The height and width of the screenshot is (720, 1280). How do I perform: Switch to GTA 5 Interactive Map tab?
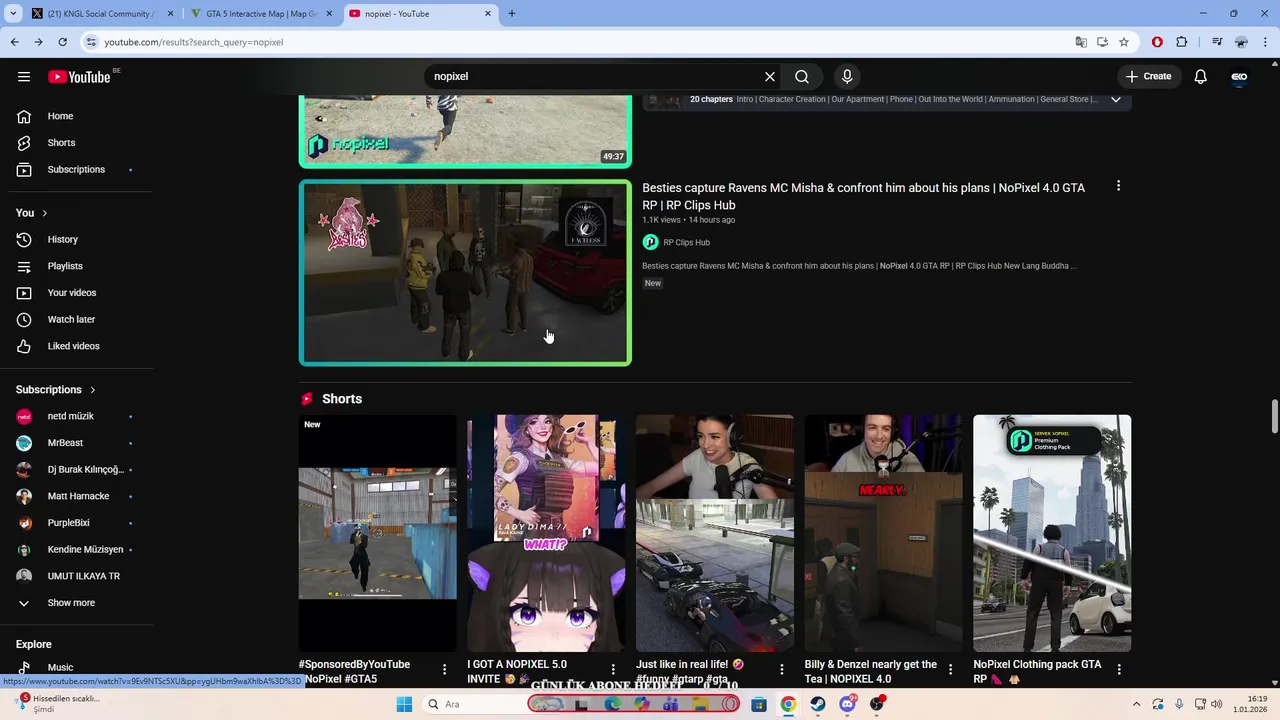[262, 14]
